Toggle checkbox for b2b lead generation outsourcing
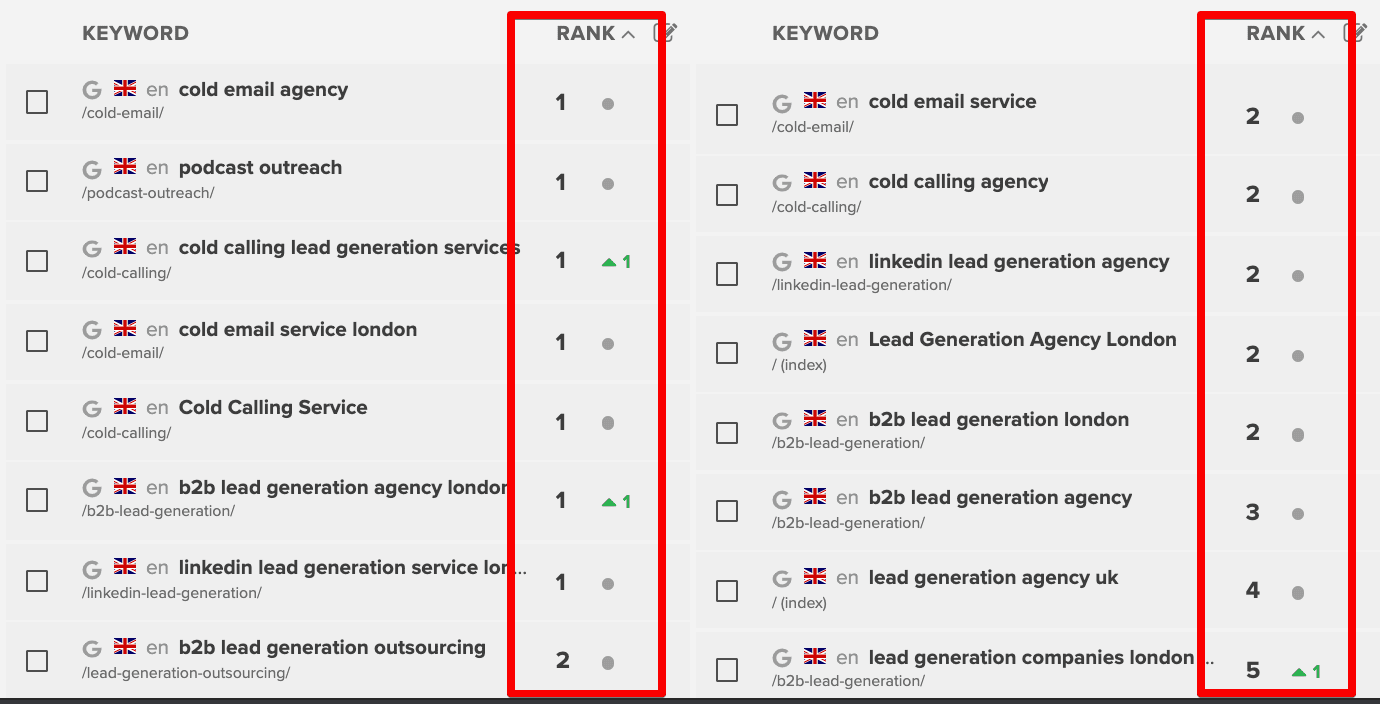The height and width of the screenshot is (704, 1380). (37, 660)
